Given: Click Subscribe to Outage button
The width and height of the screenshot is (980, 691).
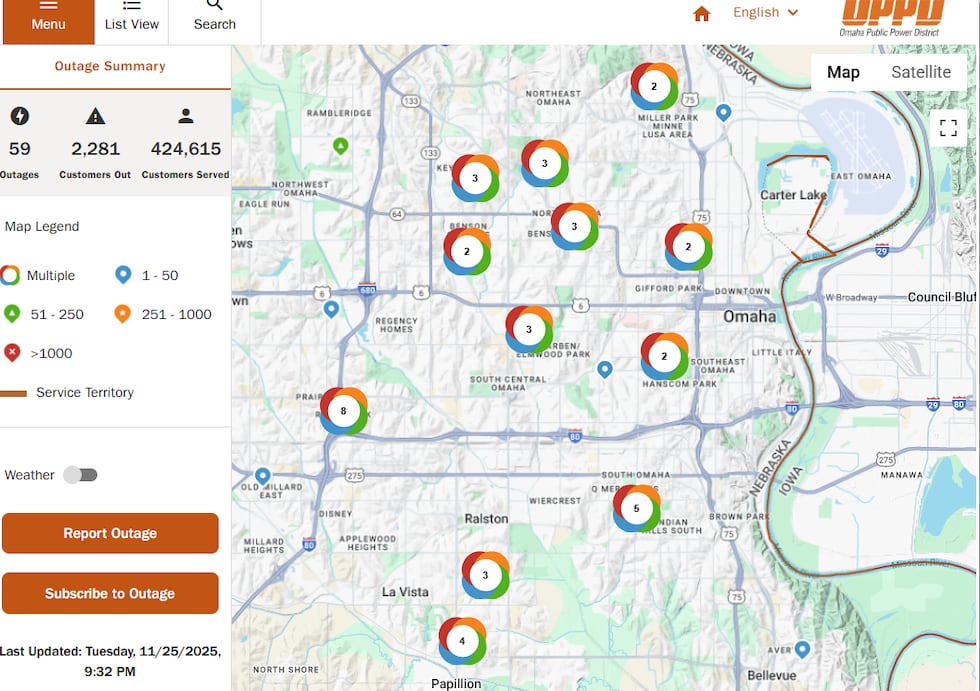Looking at the screenshot, I should pyautogui.click(x=110, y=593).
